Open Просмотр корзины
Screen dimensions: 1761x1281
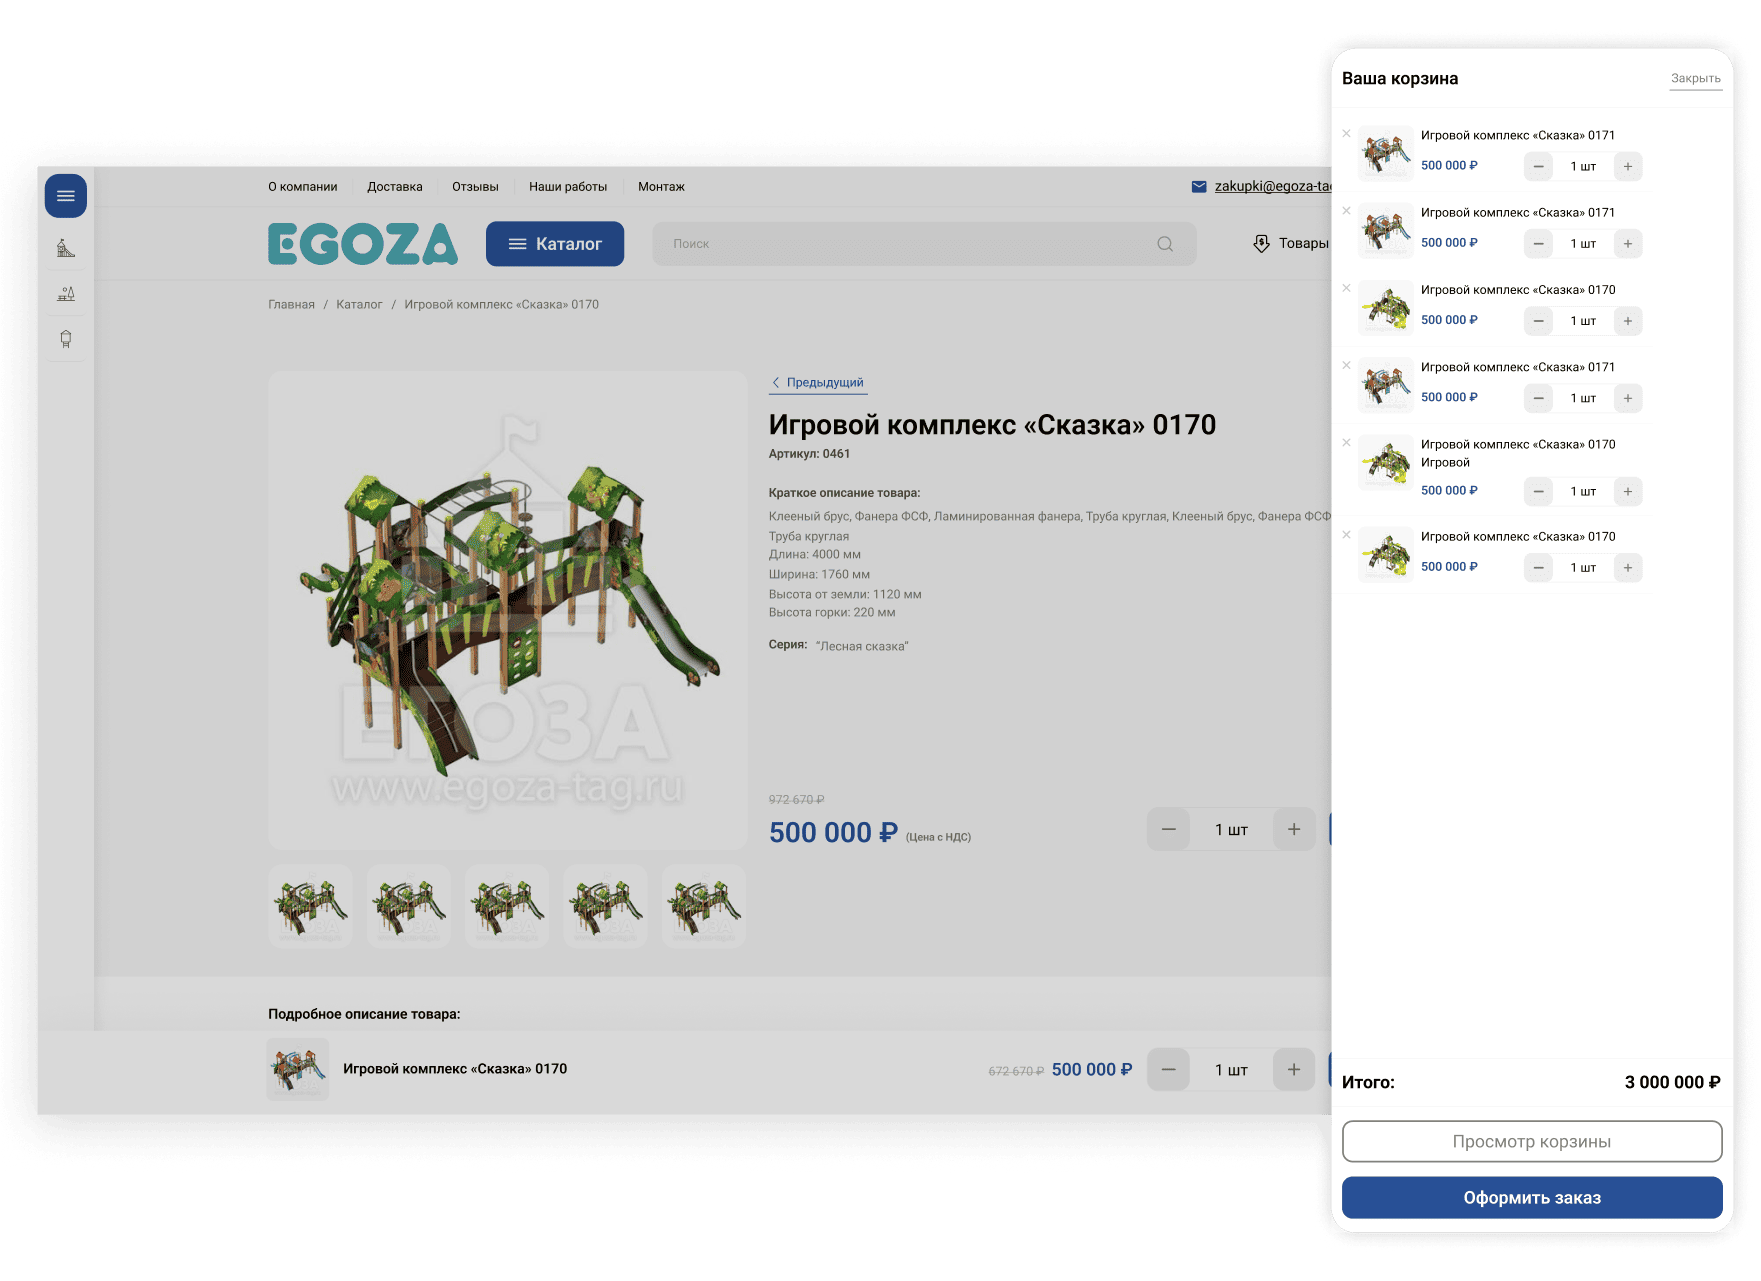pyautogui.click(x=1532, y=1141)
